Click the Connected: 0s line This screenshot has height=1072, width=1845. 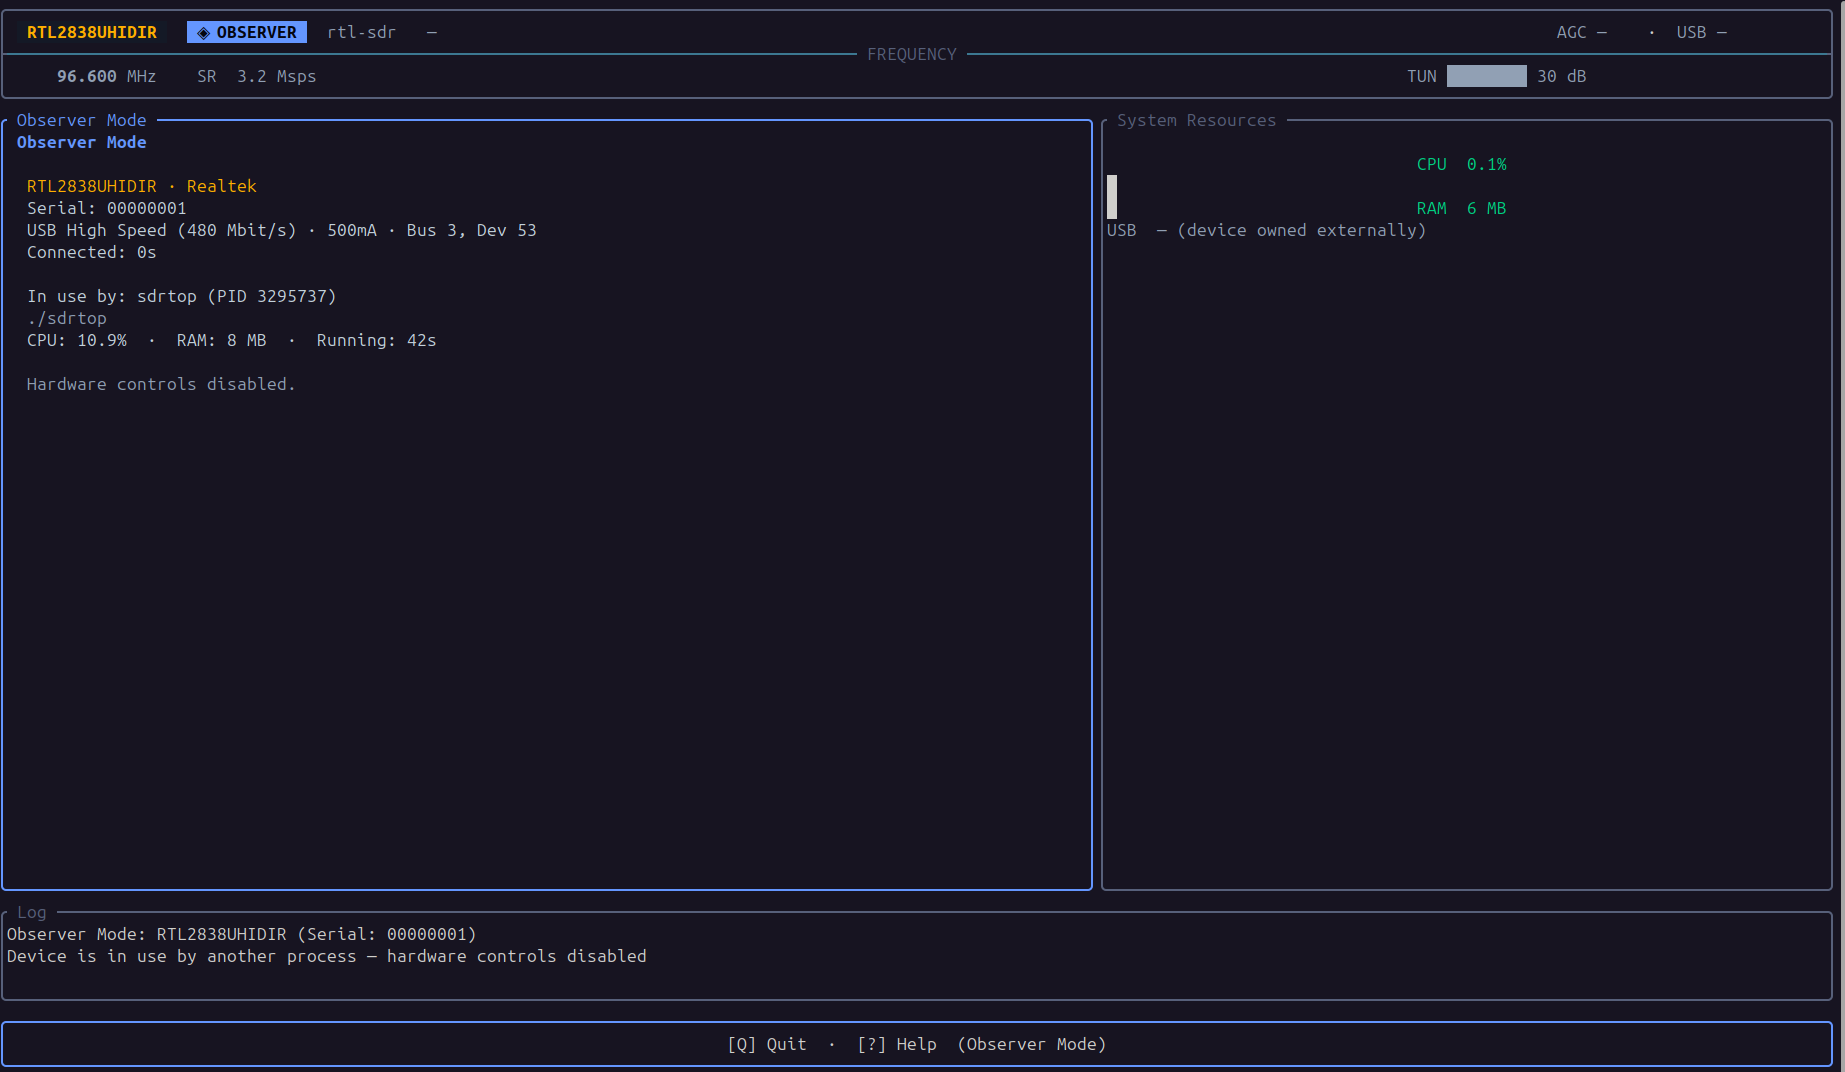point(91,252)
